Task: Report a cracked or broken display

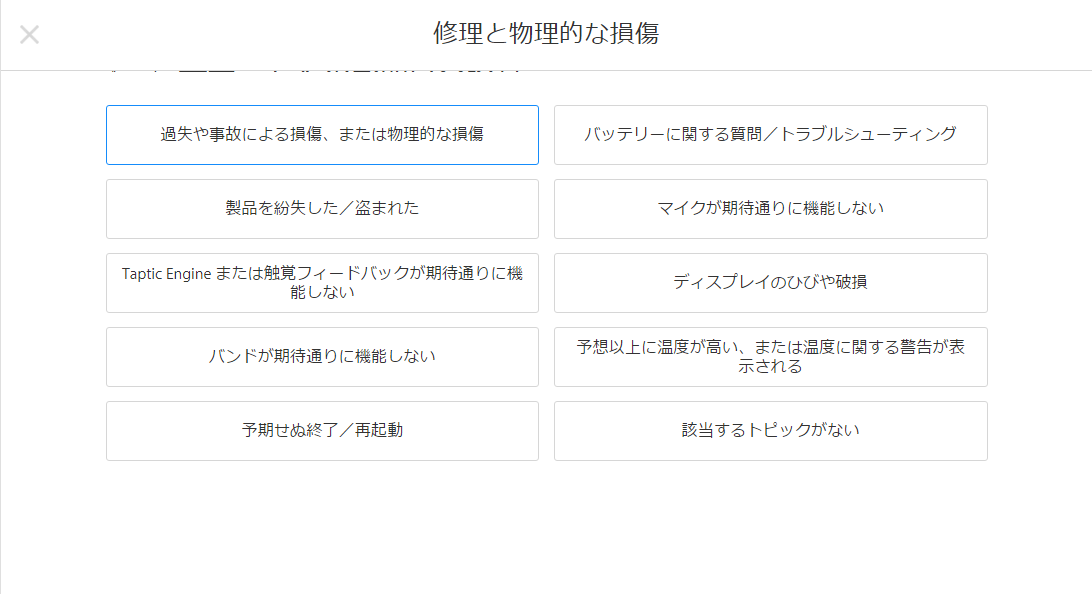Action: (x=770, y=283)
